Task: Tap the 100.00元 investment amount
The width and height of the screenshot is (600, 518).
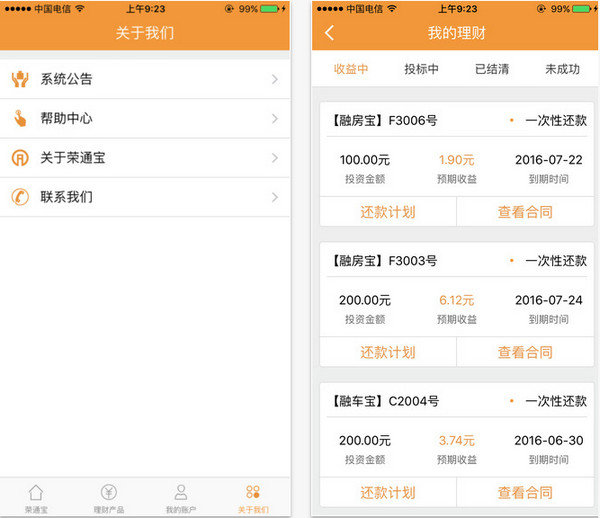Action: coord(365,160)
